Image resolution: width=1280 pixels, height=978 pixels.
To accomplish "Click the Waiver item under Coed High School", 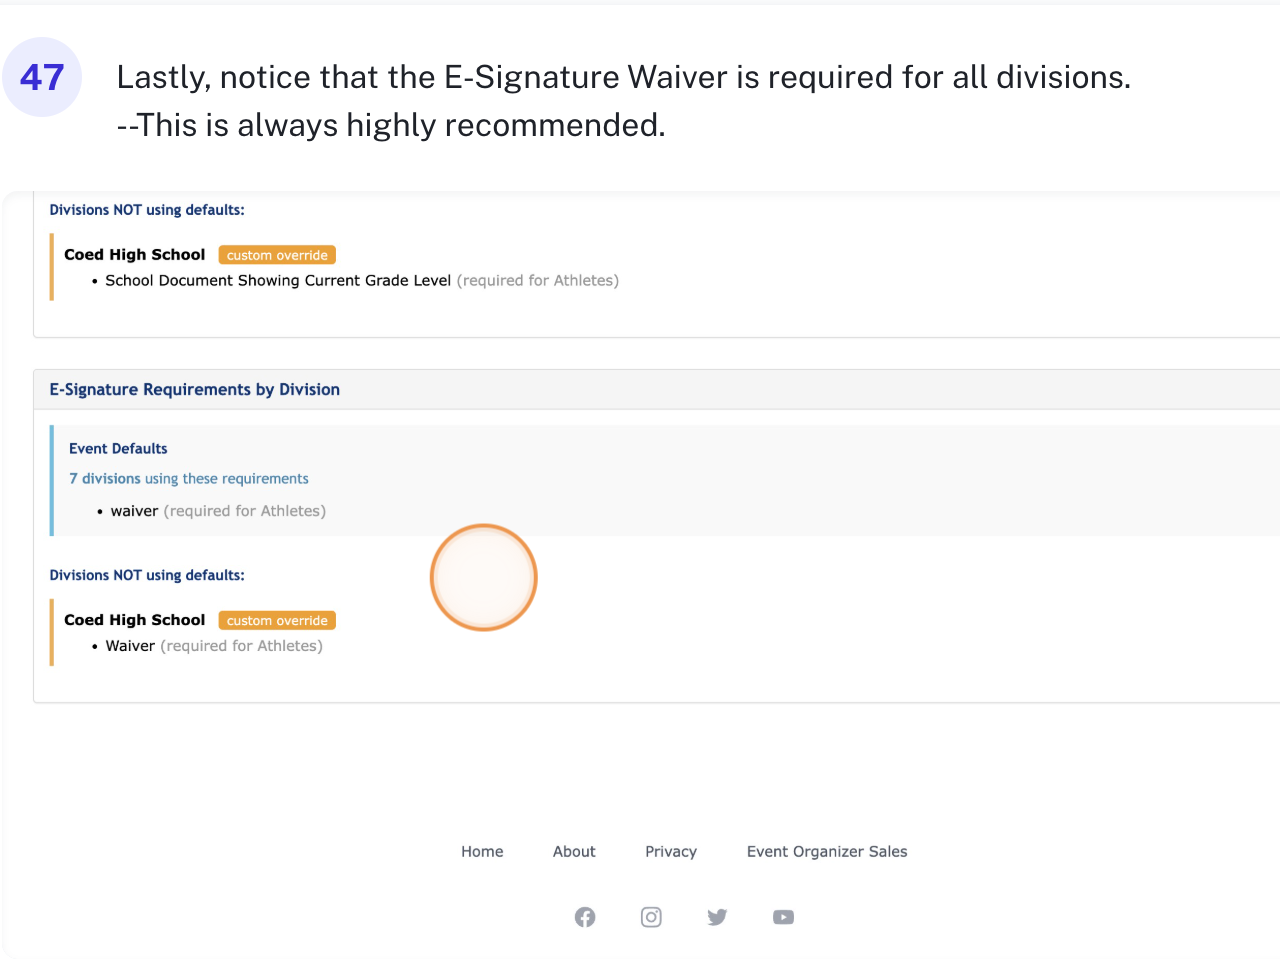I will tap(131, 646).
